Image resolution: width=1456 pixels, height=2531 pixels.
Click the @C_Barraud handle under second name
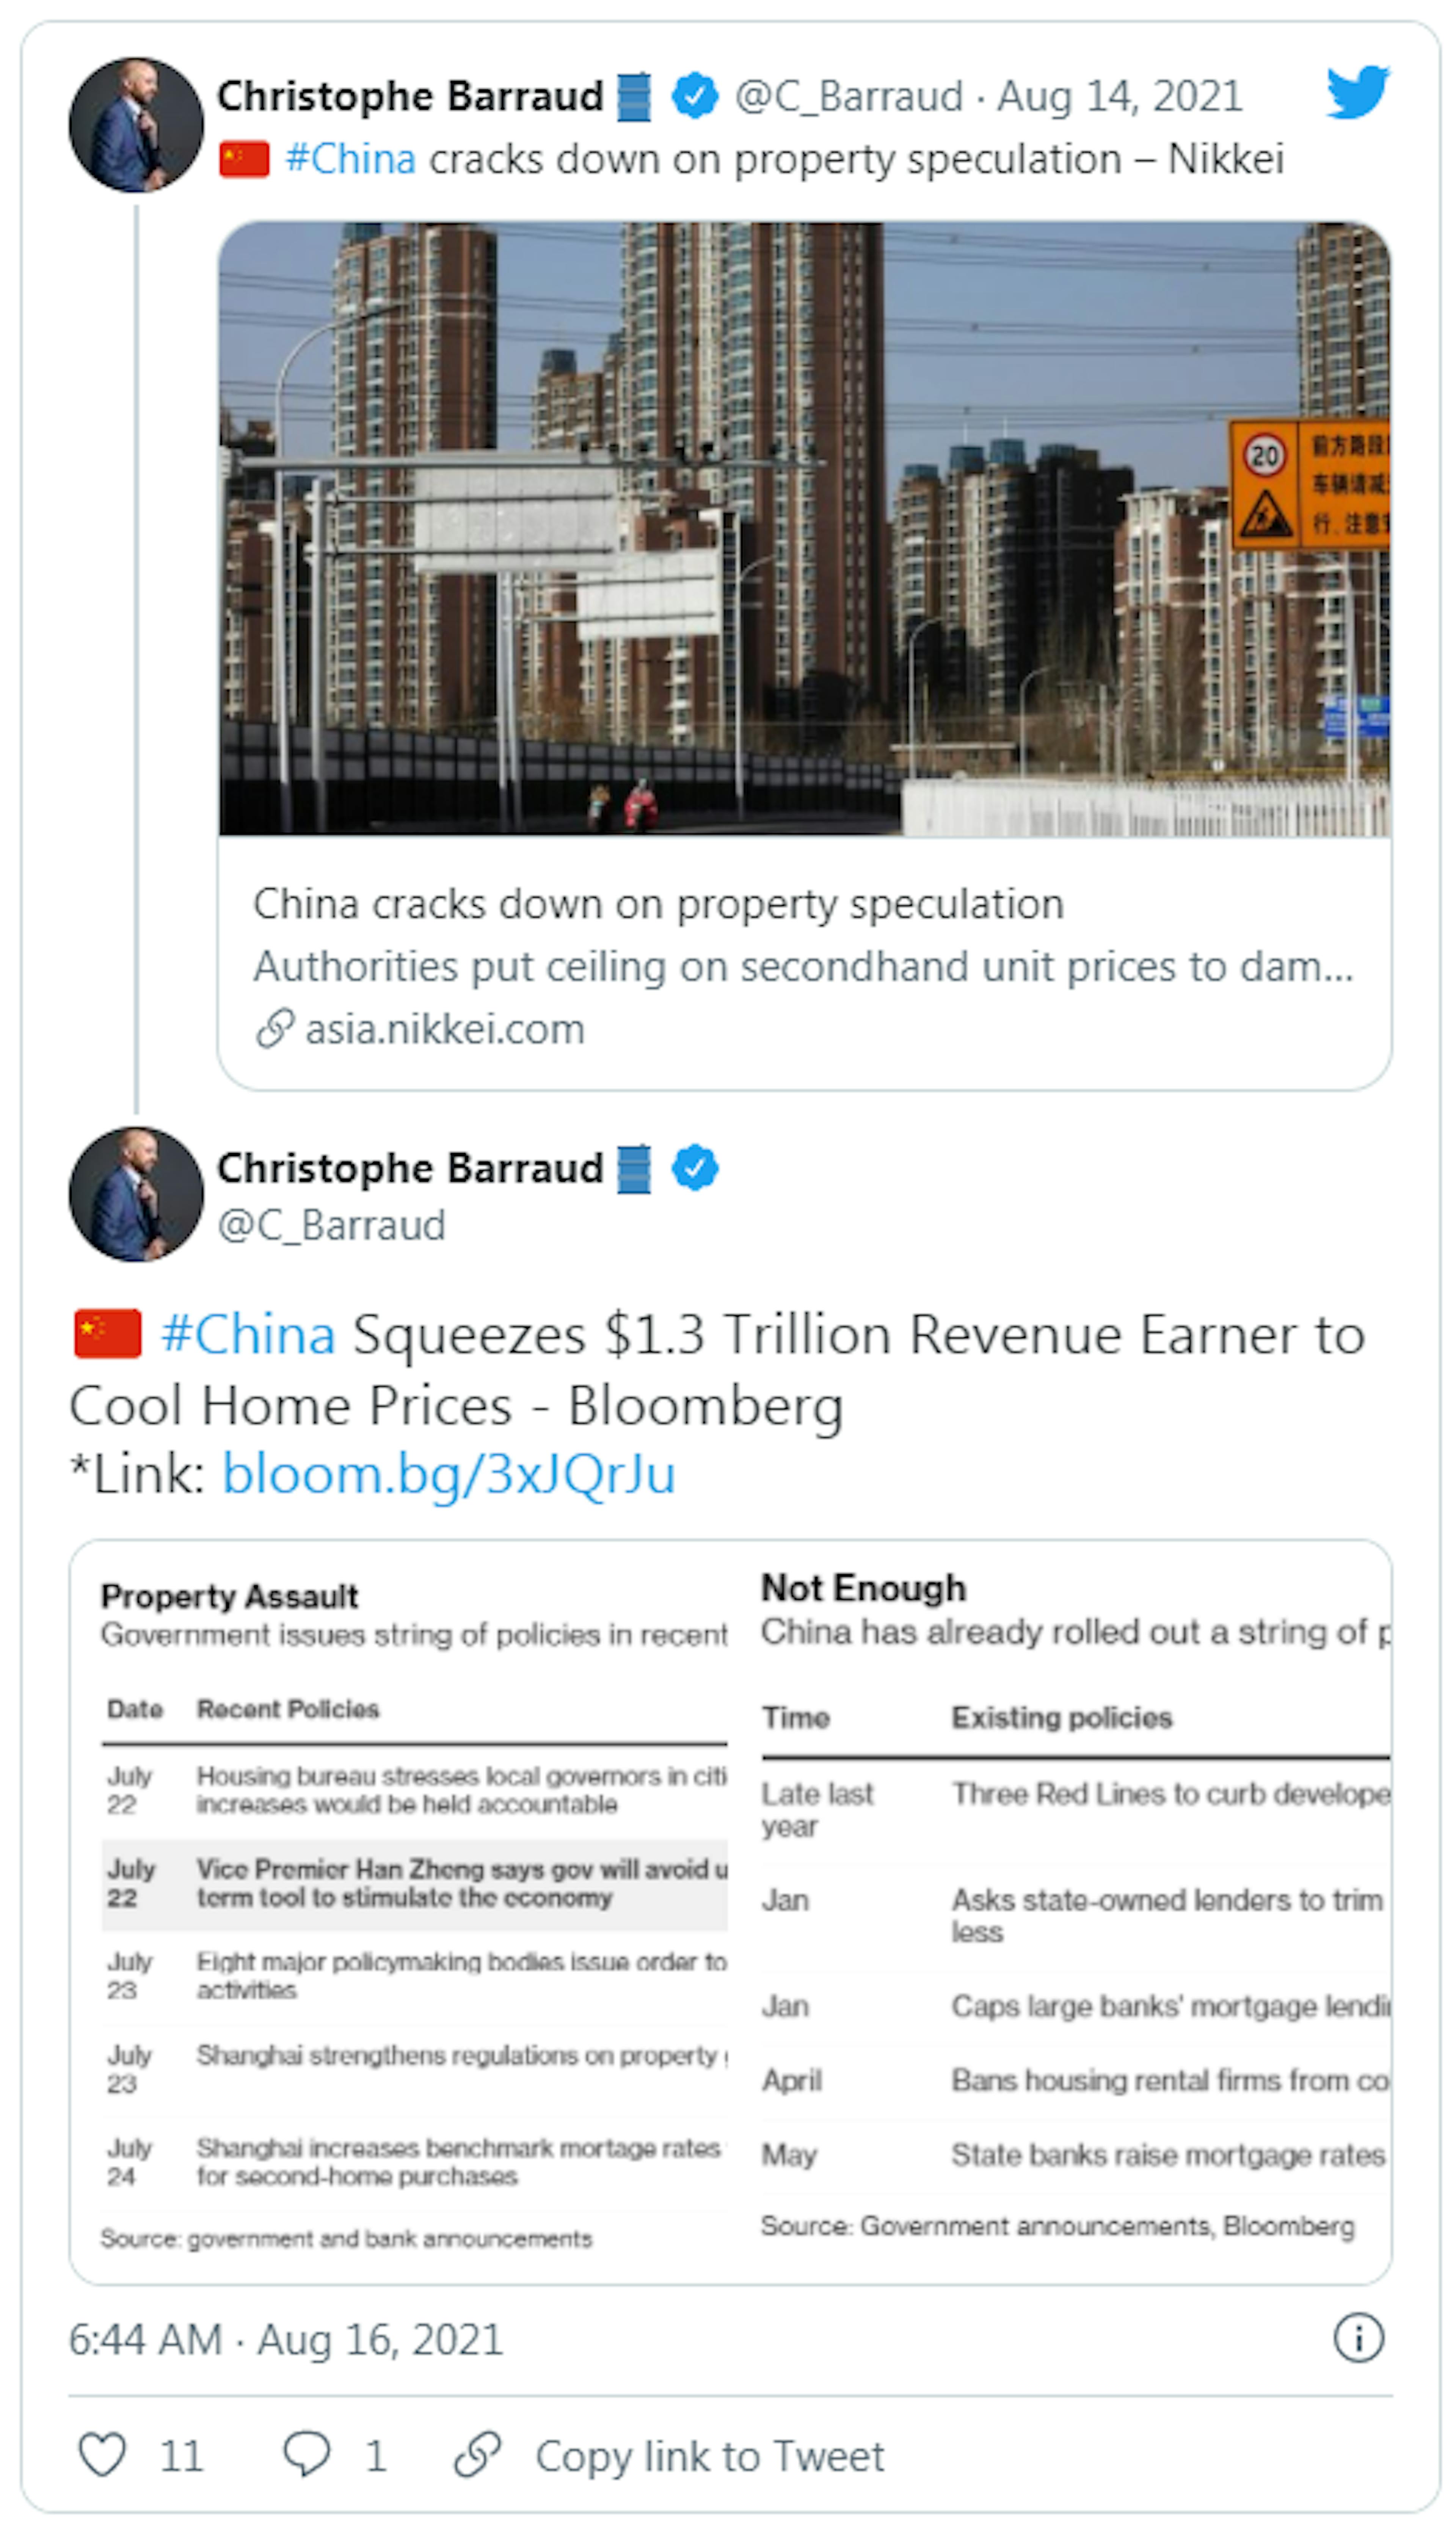(331, 1225)
